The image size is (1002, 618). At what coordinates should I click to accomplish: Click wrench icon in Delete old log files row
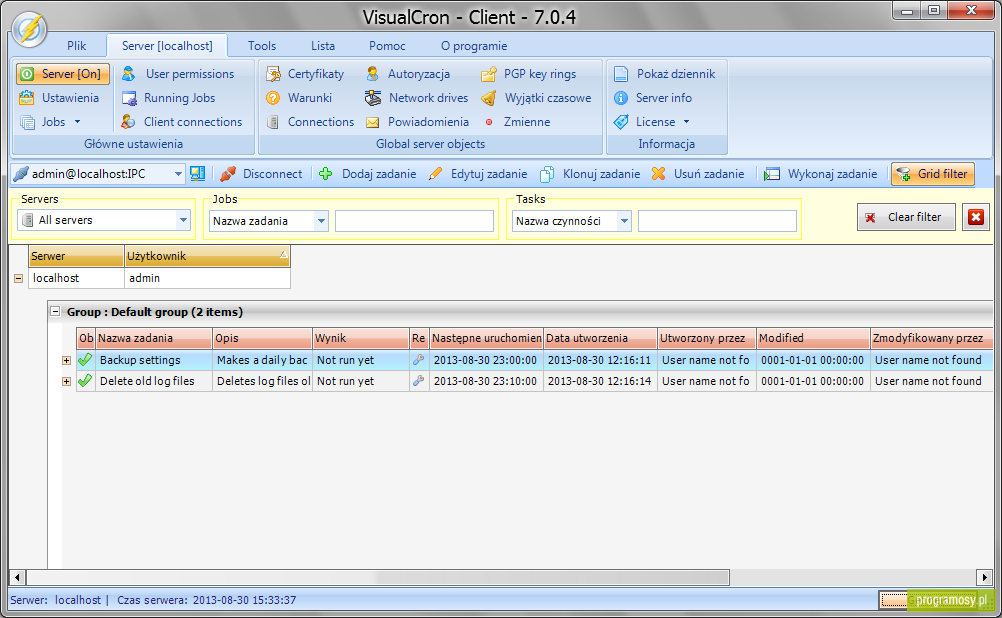419,381
